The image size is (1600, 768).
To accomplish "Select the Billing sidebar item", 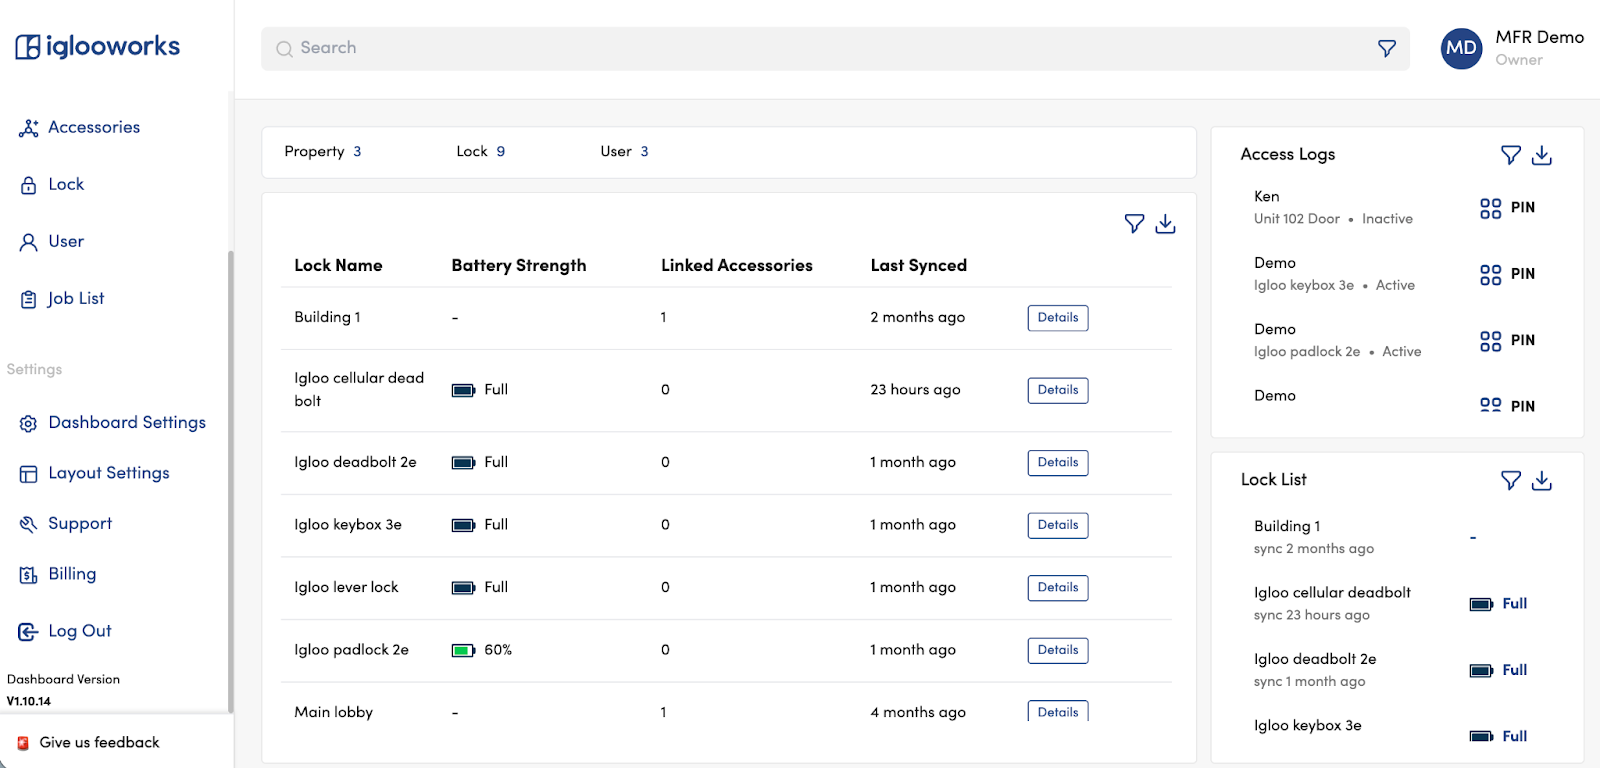I will (x=71, y=574).
